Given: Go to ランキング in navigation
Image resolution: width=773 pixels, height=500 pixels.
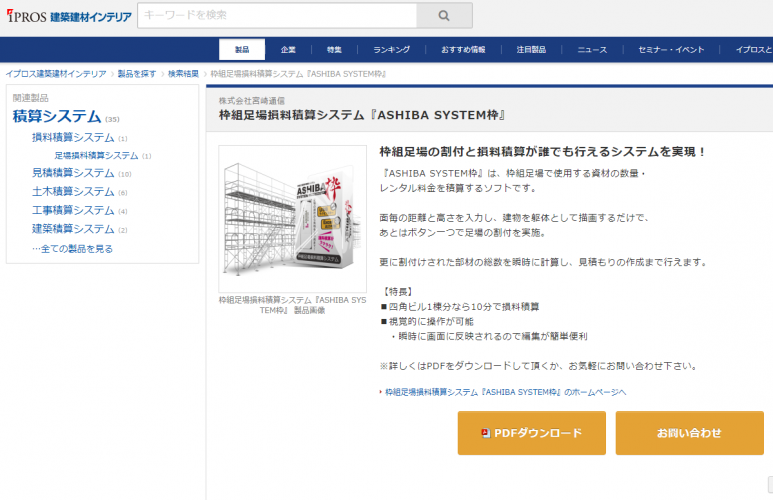Looking at the screenshot, I should click(x=391, y=49).
